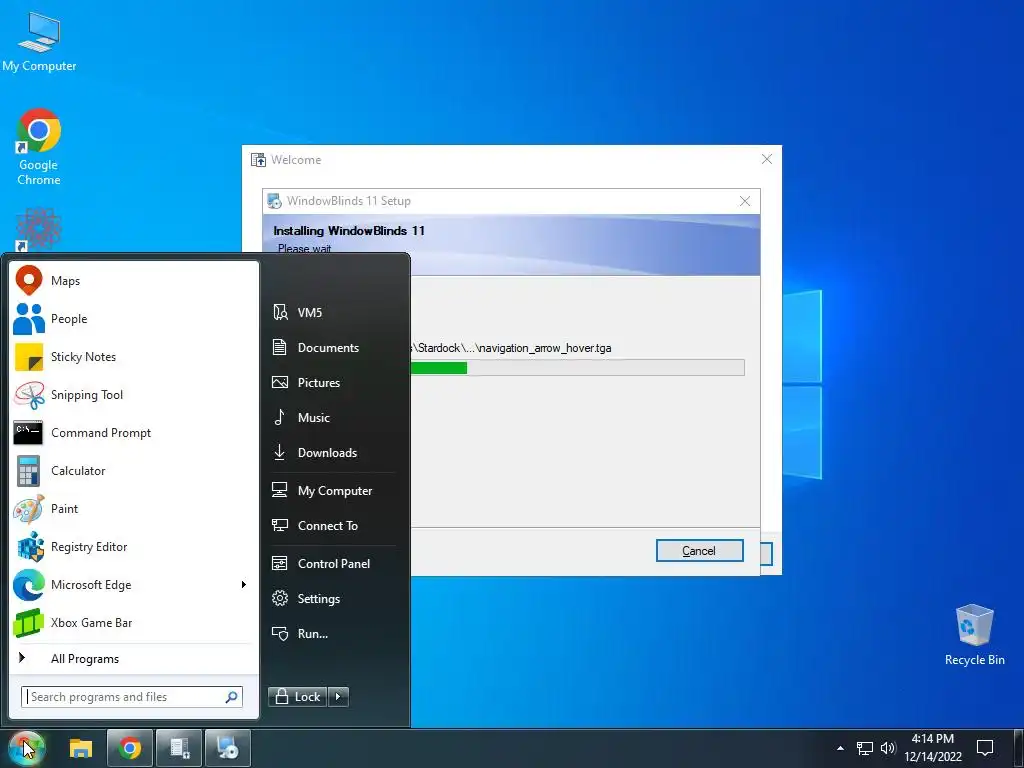1024x768 pixels.
Task: Open Settings from the start menu
Action: coord(332,598)
